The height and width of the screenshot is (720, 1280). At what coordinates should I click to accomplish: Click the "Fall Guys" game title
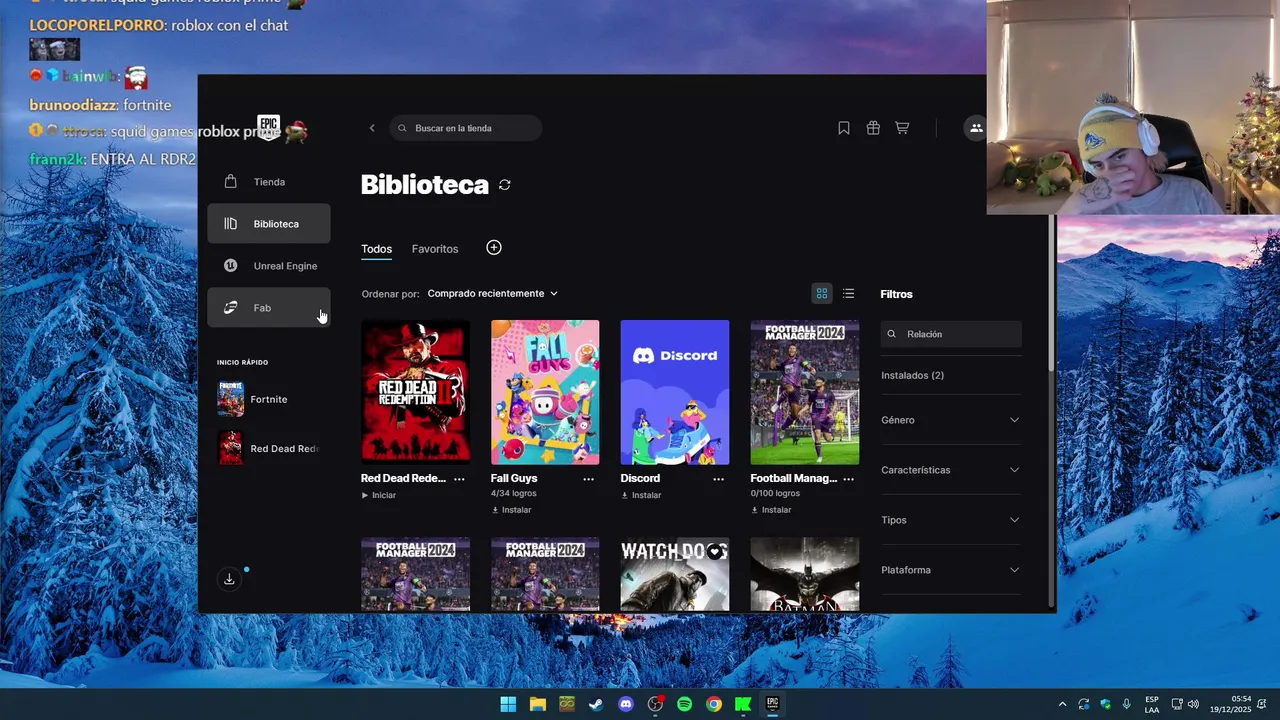(514, 478)
